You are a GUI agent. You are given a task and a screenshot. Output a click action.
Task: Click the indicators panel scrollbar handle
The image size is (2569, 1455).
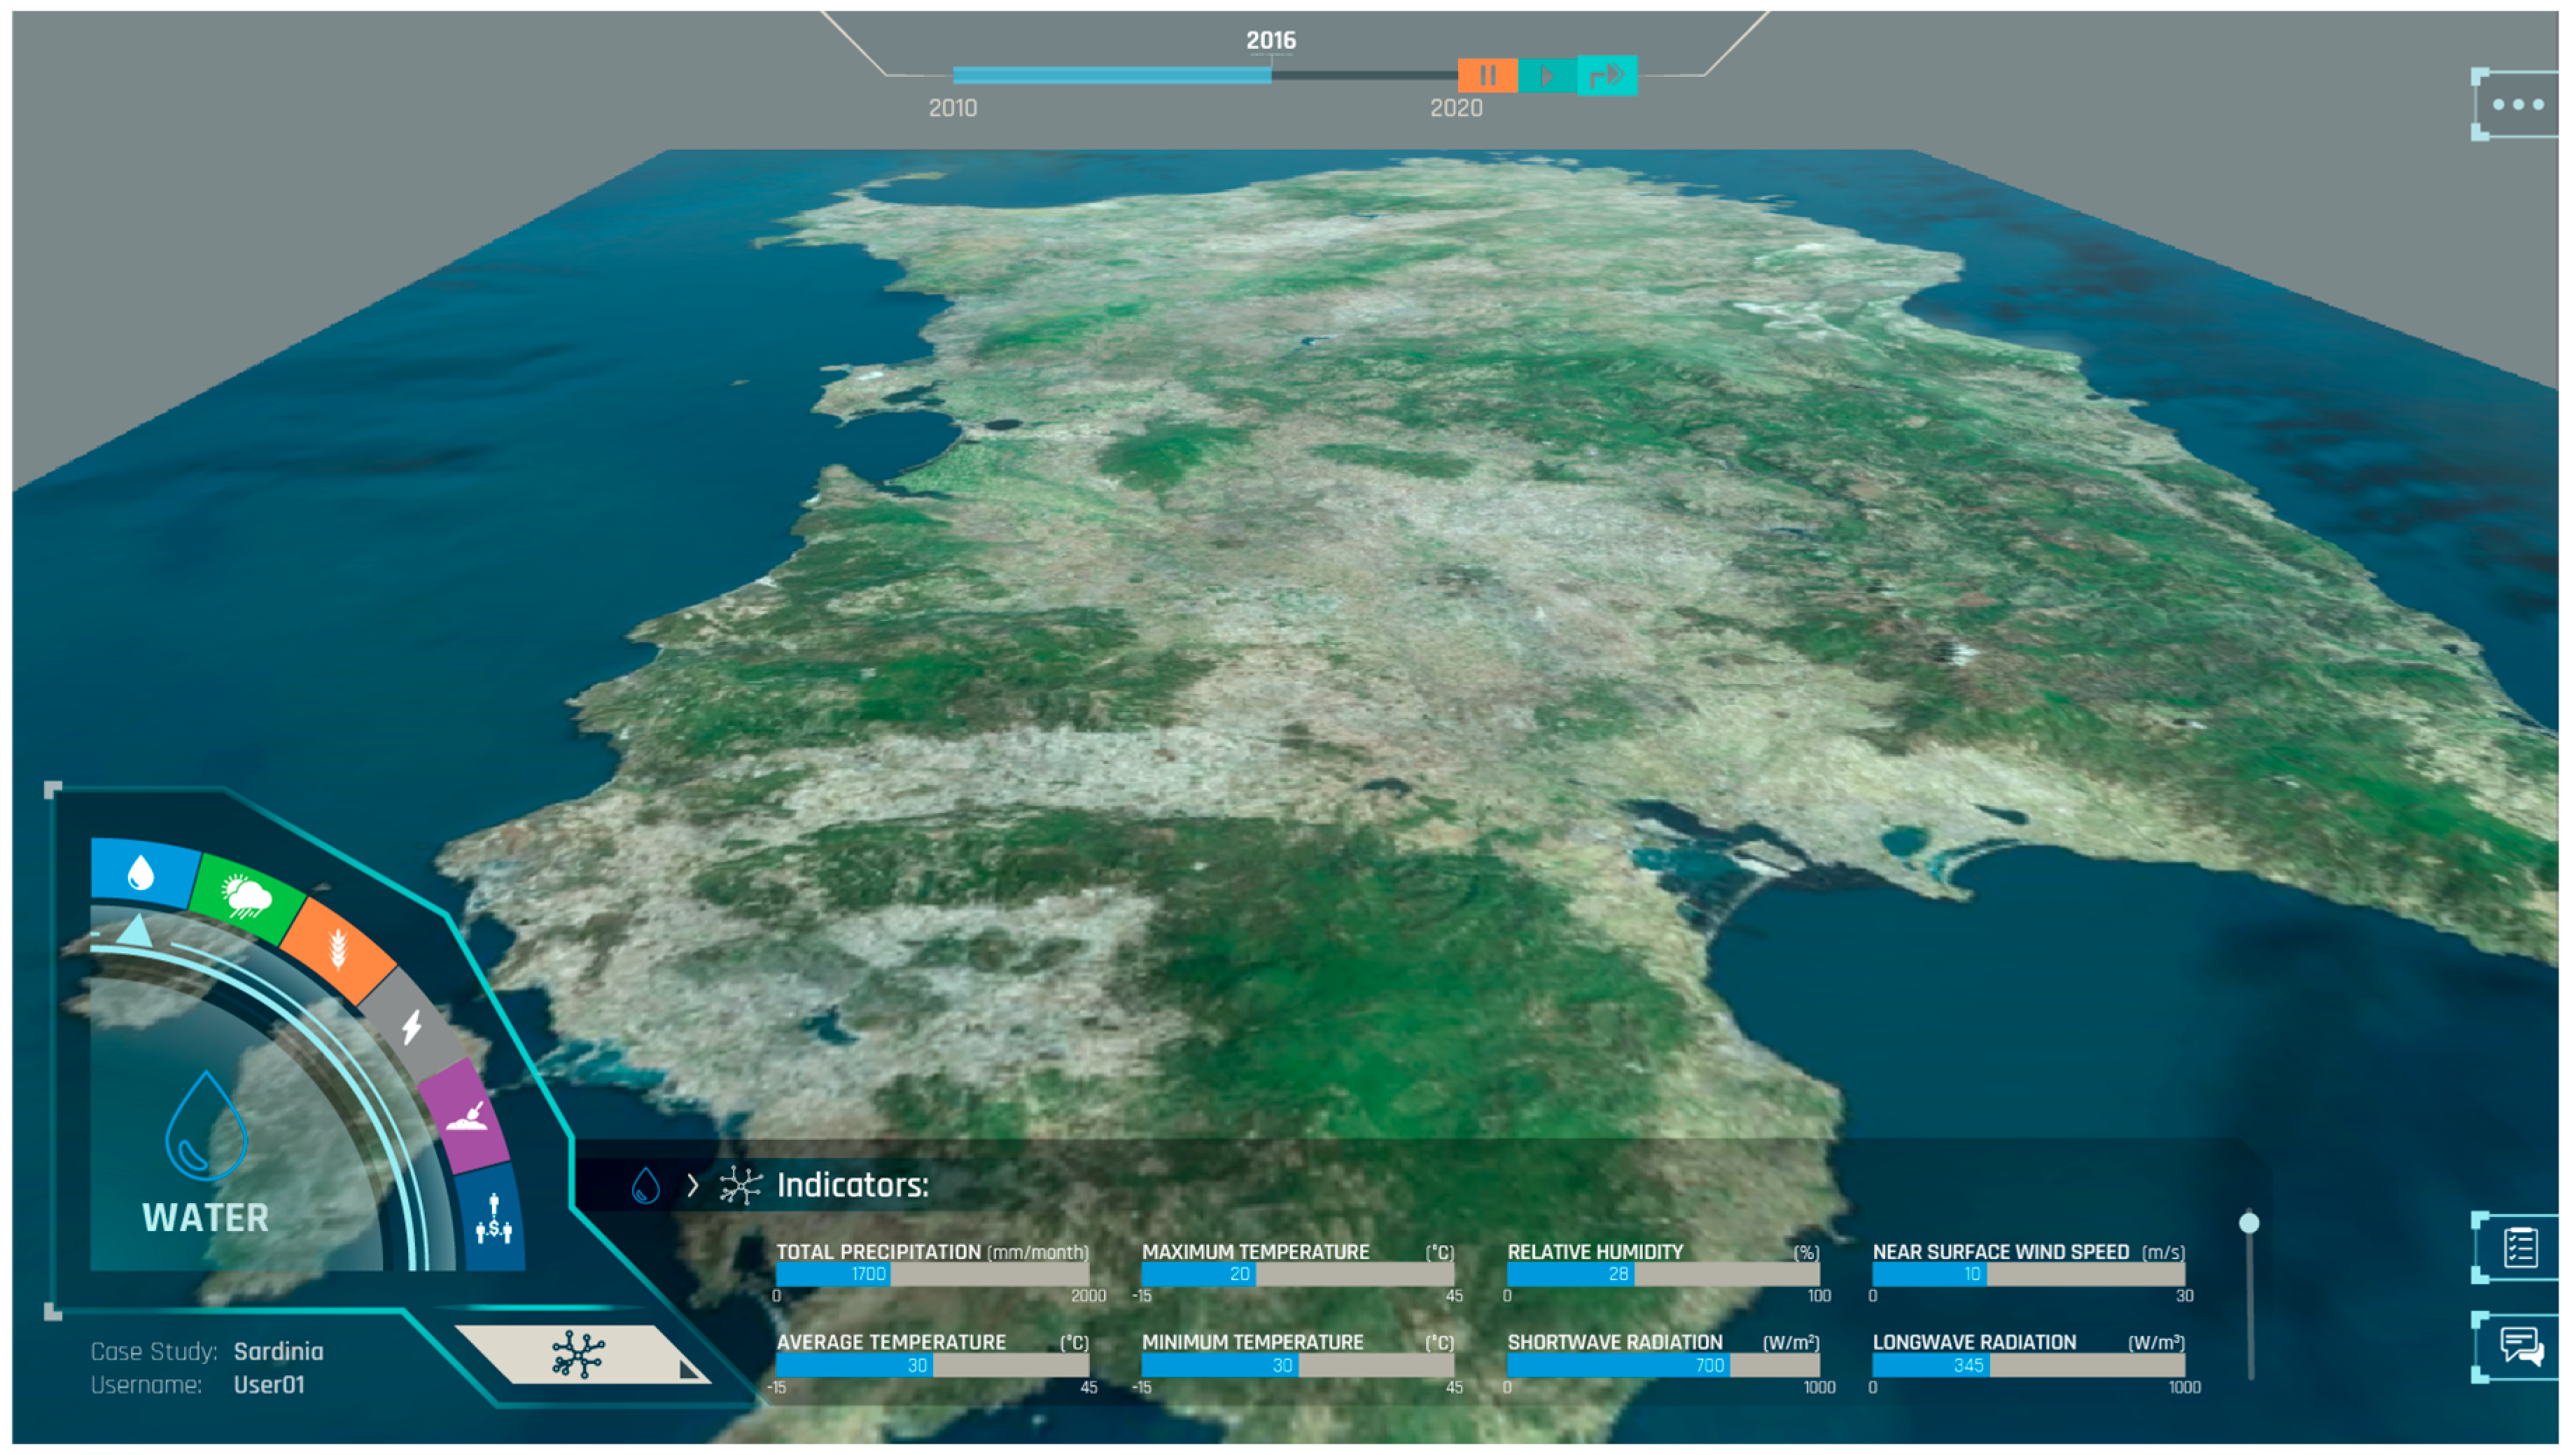point(2249,1223)
